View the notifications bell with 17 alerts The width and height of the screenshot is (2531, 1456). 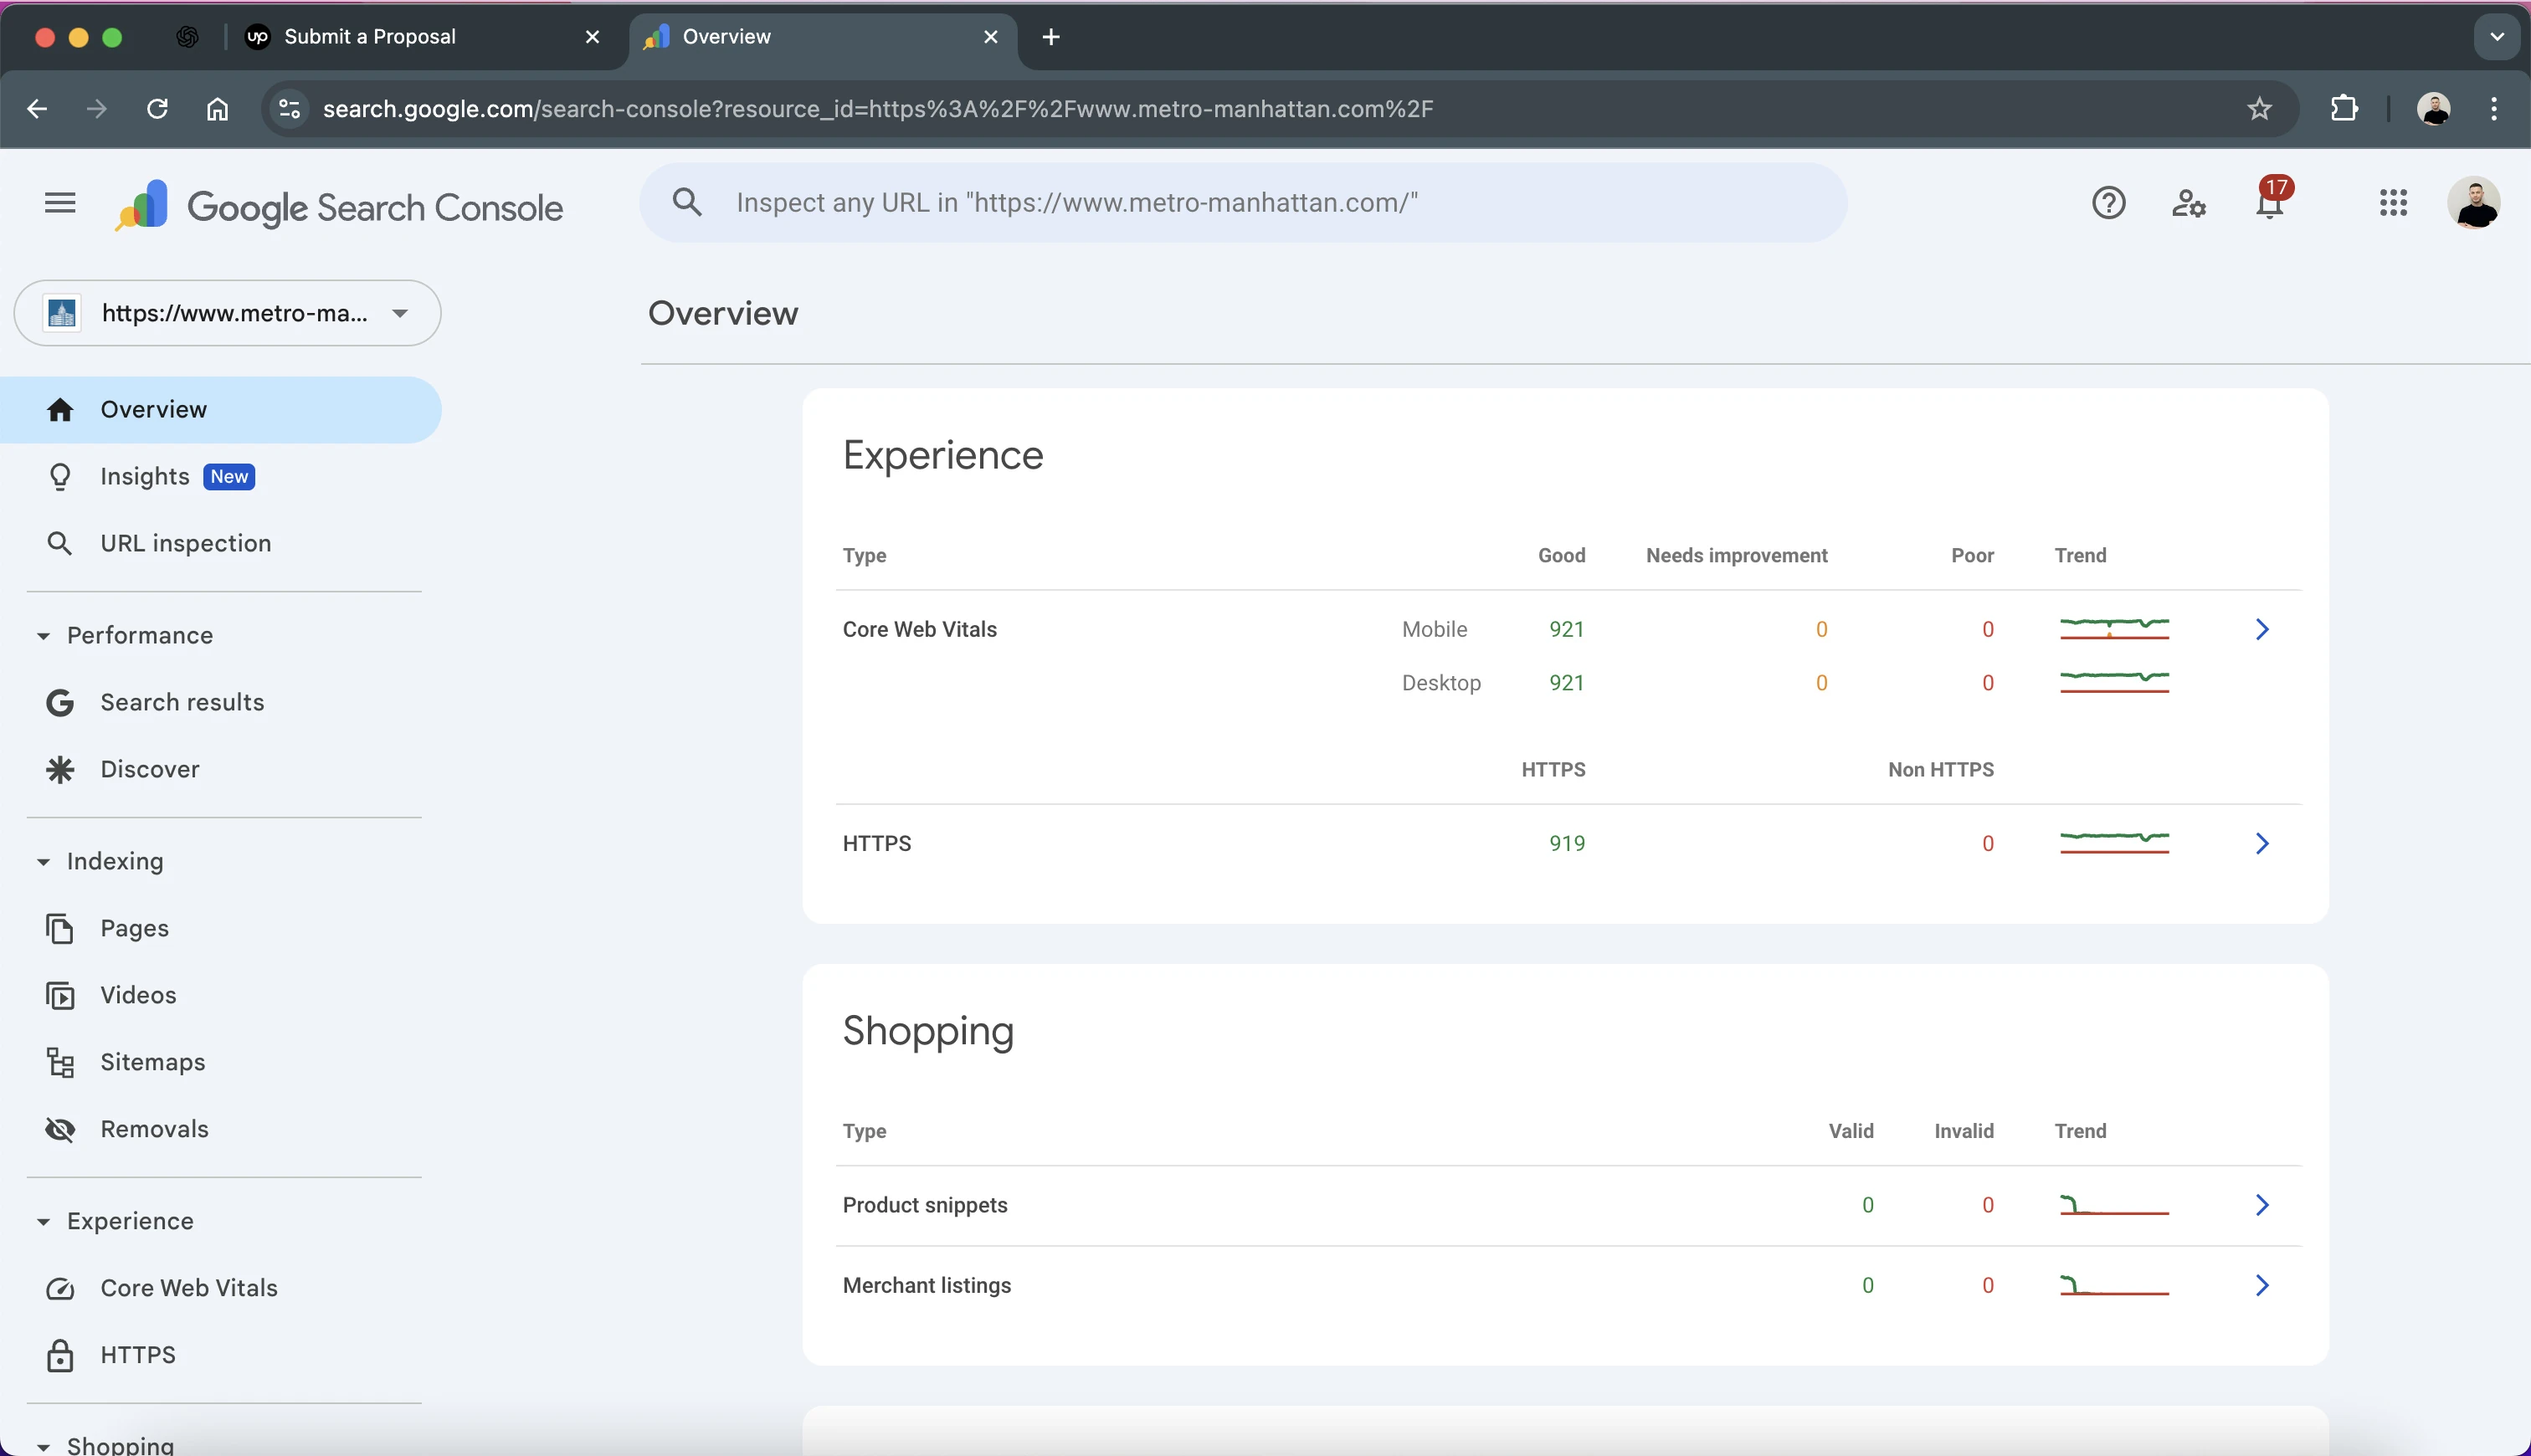point(2271,200)
